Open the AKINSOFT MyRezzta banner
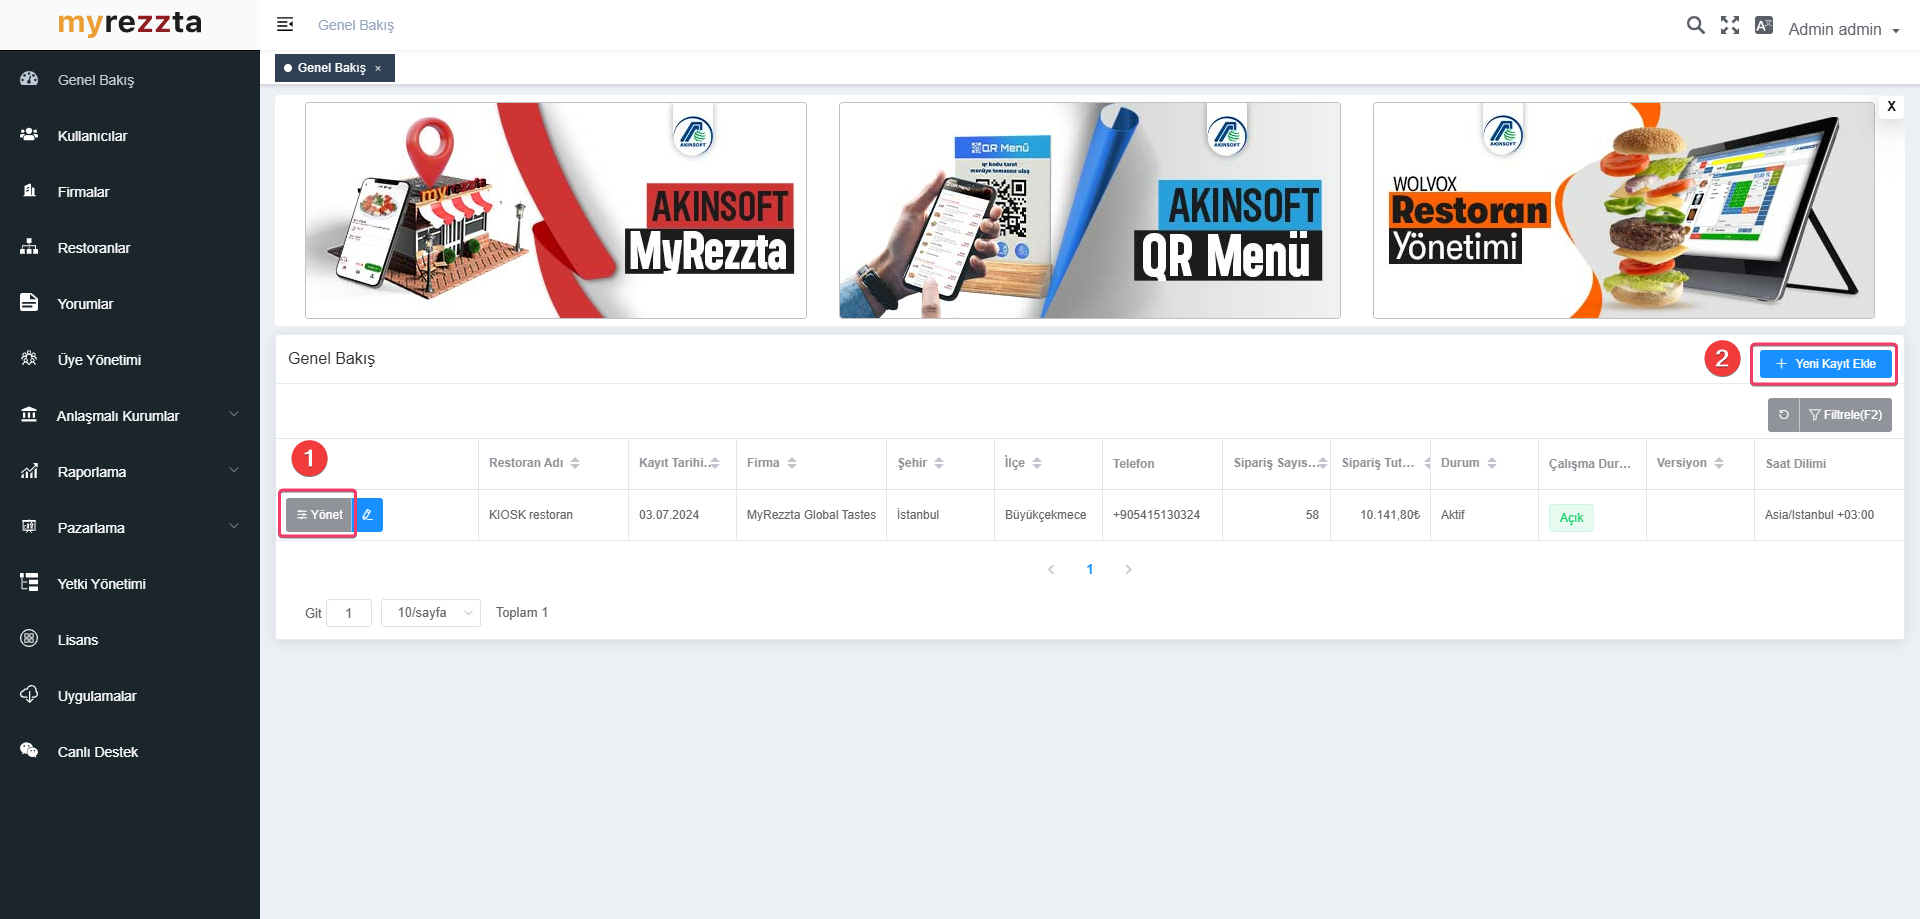 point(556,210)
